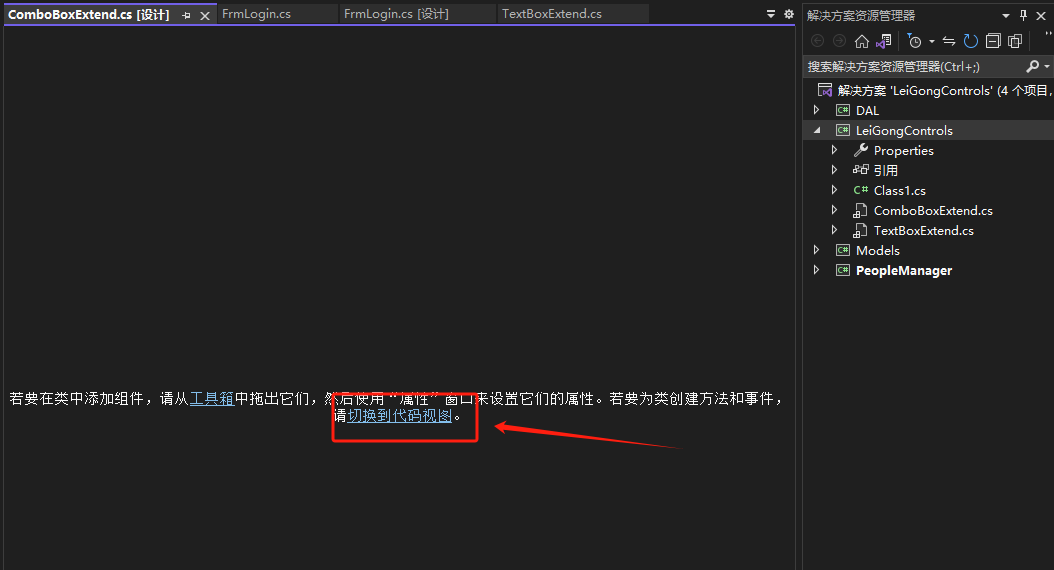1054x570 pixels.
Task: Toggle the pending changes filter clock icon
Action: tap(914, 41)
